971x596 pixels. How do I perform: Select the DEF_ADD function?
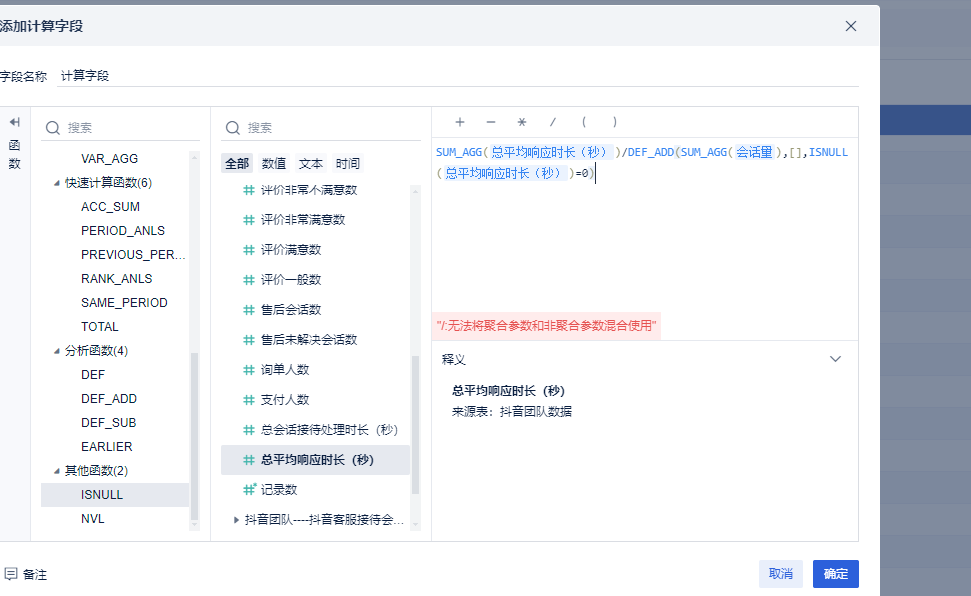click(109, 399)
